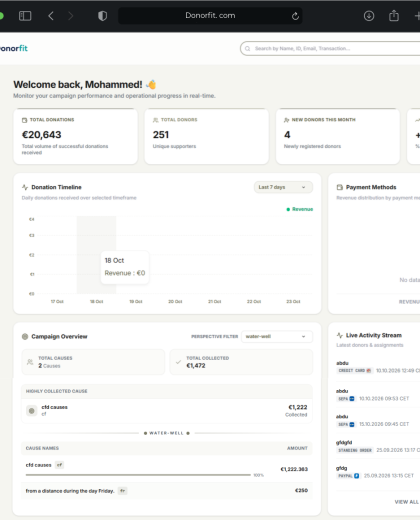The width and height of the screenshot is (420, 520).
Task: Click the CREDIT CARD badge for abdu
Action: (355, 371)
